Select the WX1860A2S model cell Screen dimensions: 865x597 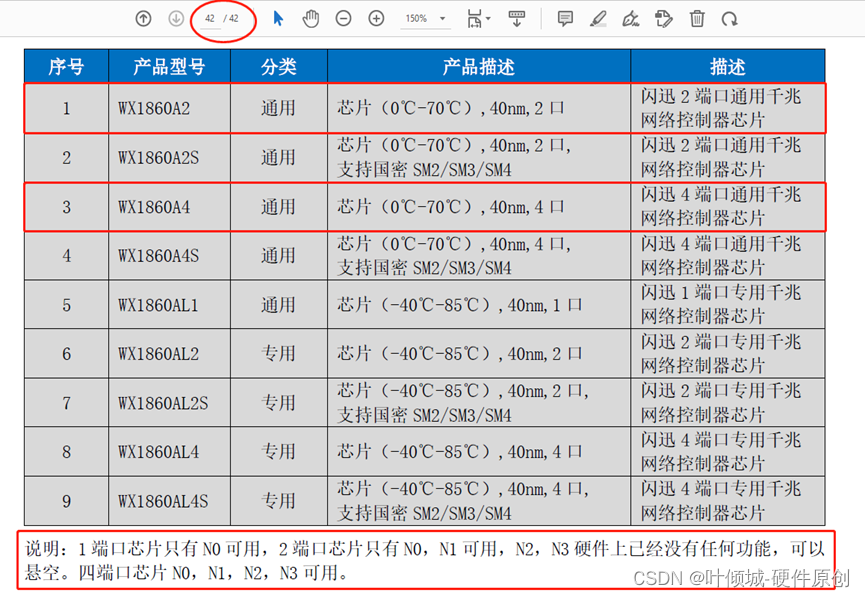(x=169, y=158)
